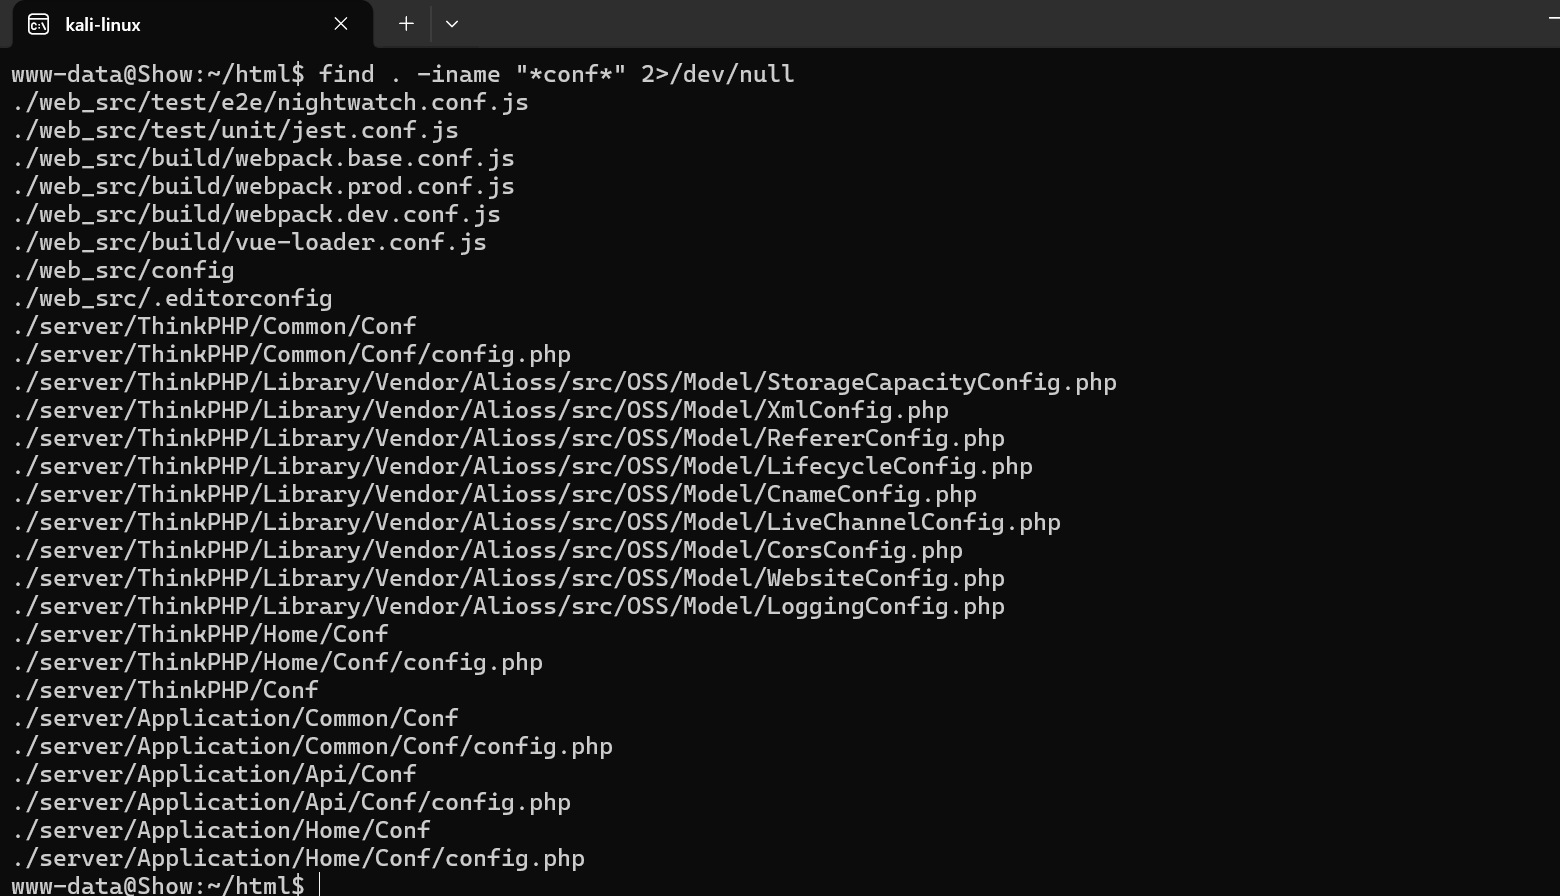Image resolution: width=1560 pixels, height=896 pixels.
Task: Click the LifecycleConfig.php path line
Action: 522,466
